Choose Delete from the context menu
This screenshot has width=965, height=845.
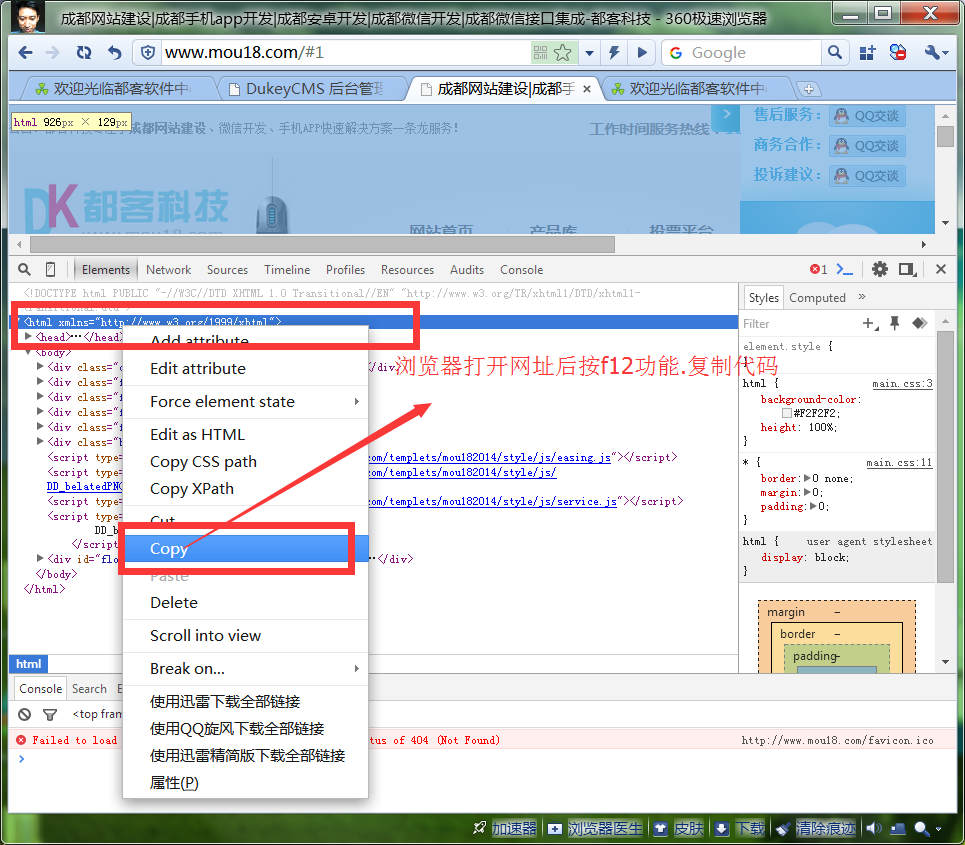click(x=246, y=603)
